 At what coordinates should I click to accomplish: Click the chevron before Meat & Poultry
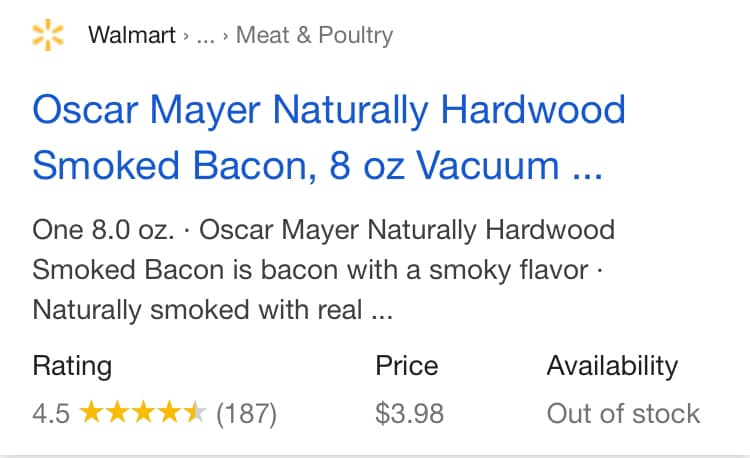(x=226, y=37)
